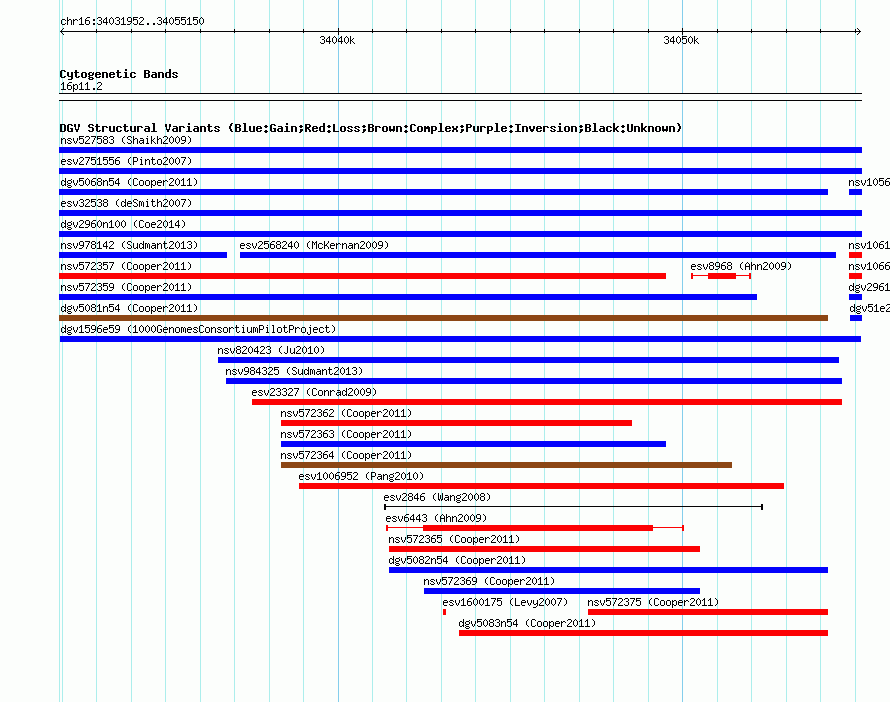This screenshot has width=890, height=702.
Task: Select the brown complex bar of dgv5081n54
Action: (x=443, y=318)
